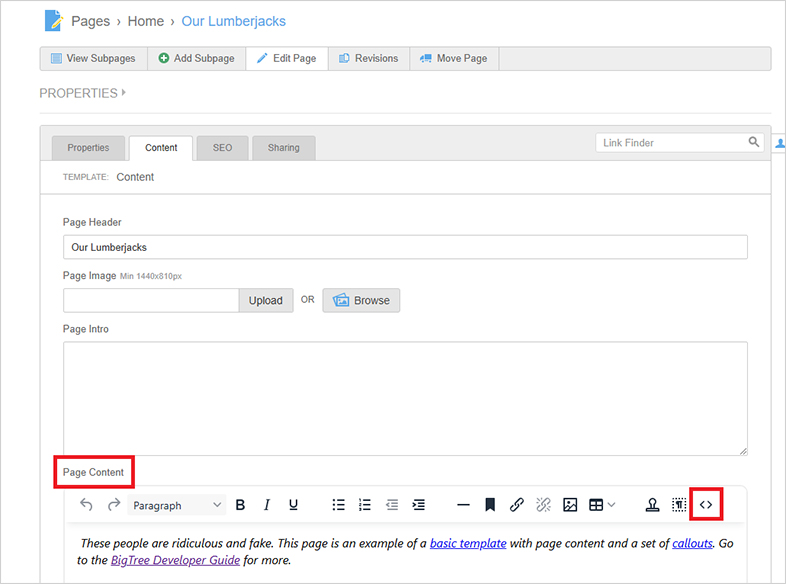The image size is (786, 584).
Task: Click the Browse button
Action: (361, 300)
